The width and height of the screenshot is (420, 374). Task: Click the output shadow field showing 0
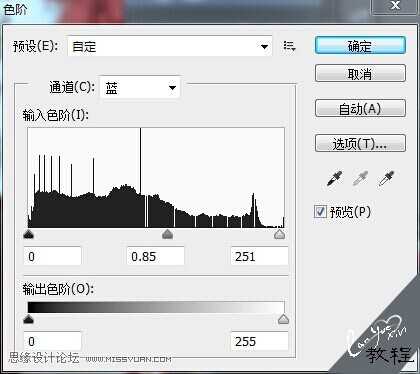click(53, 341)
